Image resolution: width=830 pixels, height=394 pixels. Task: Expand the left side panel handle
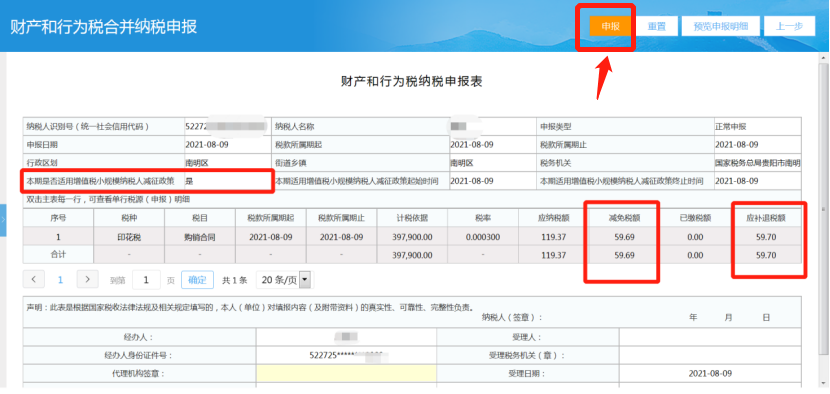[3, 219]
